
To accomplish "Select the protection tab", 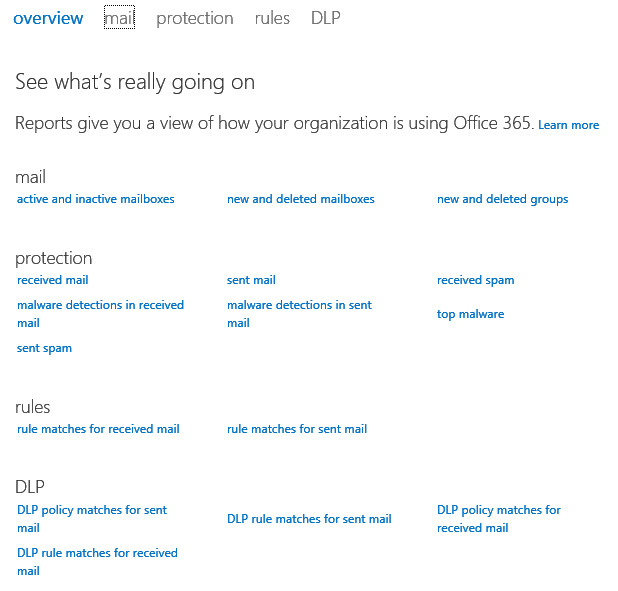I will (x=195, y=18).
